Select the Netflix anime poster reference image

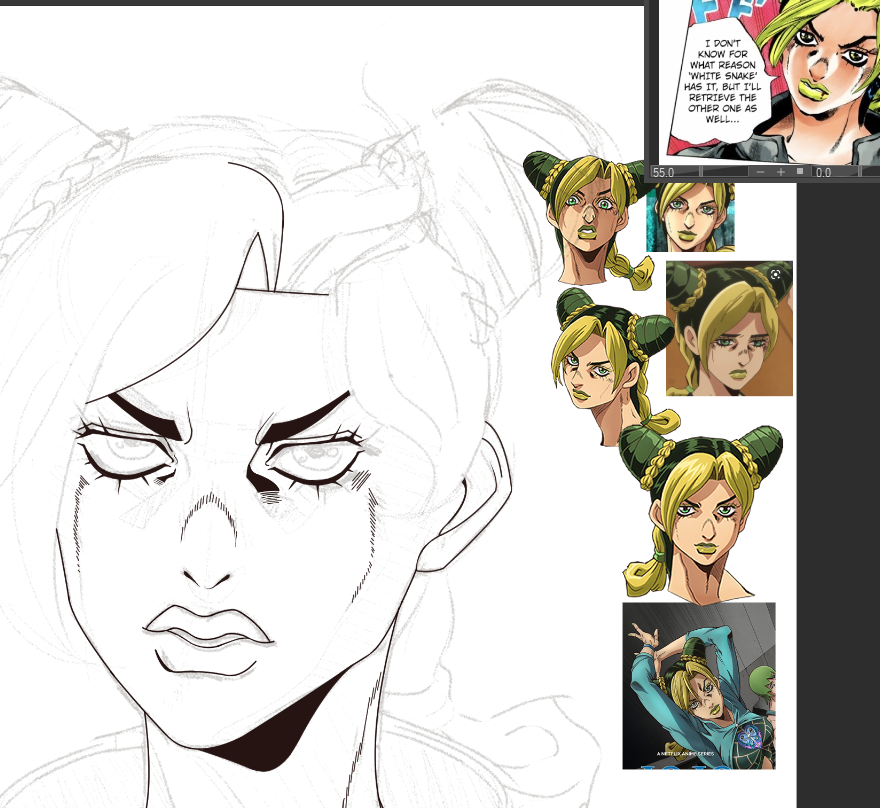[x=699, y=686]
